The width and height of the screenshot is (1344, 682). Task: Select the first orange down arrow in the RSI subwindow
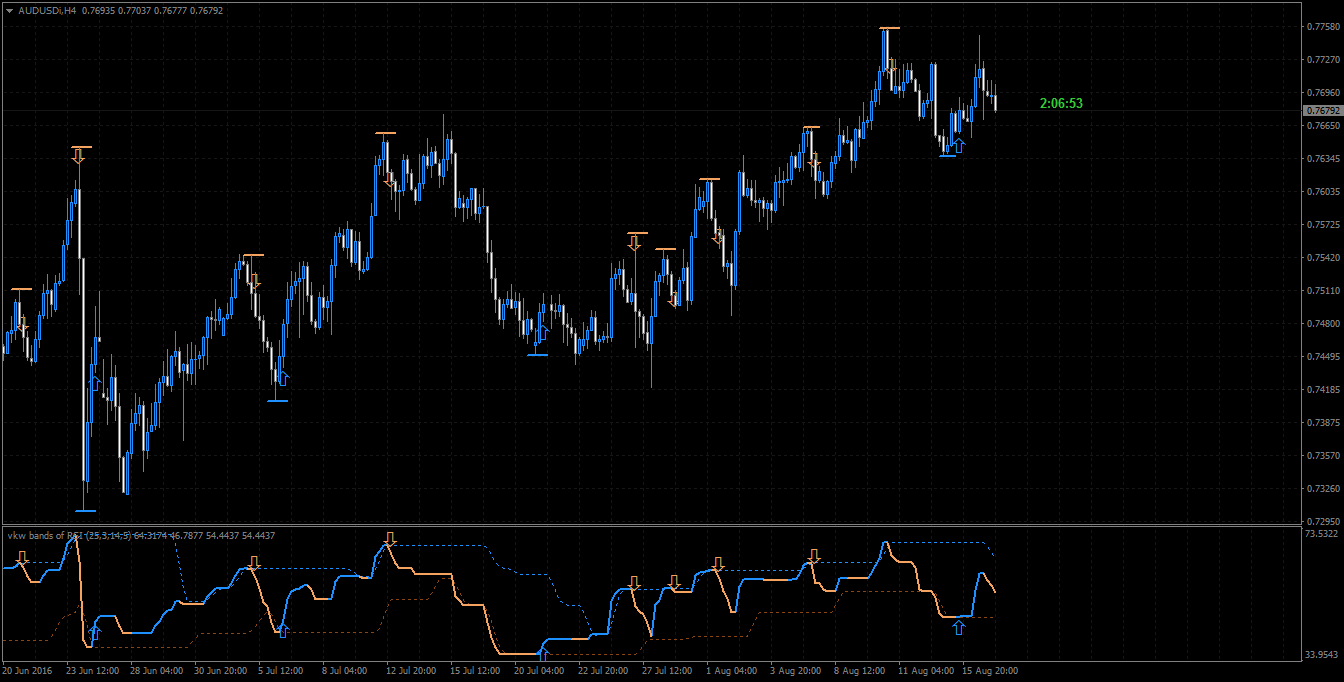(23, 558)
